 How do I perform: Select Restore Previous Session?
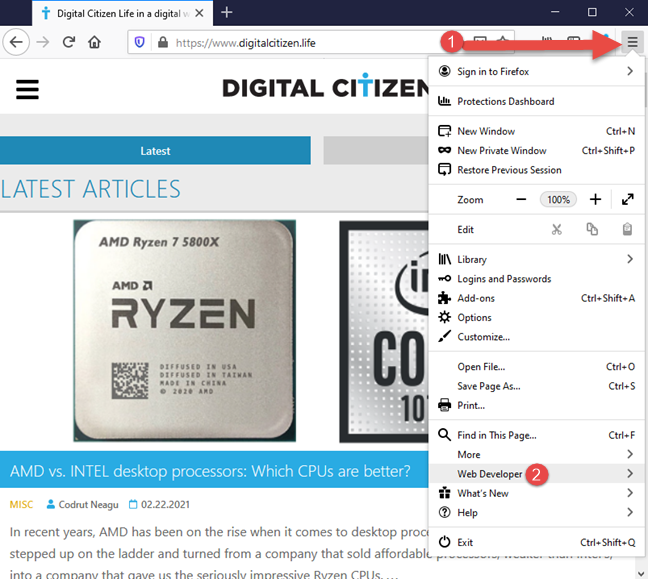point(536,170)
